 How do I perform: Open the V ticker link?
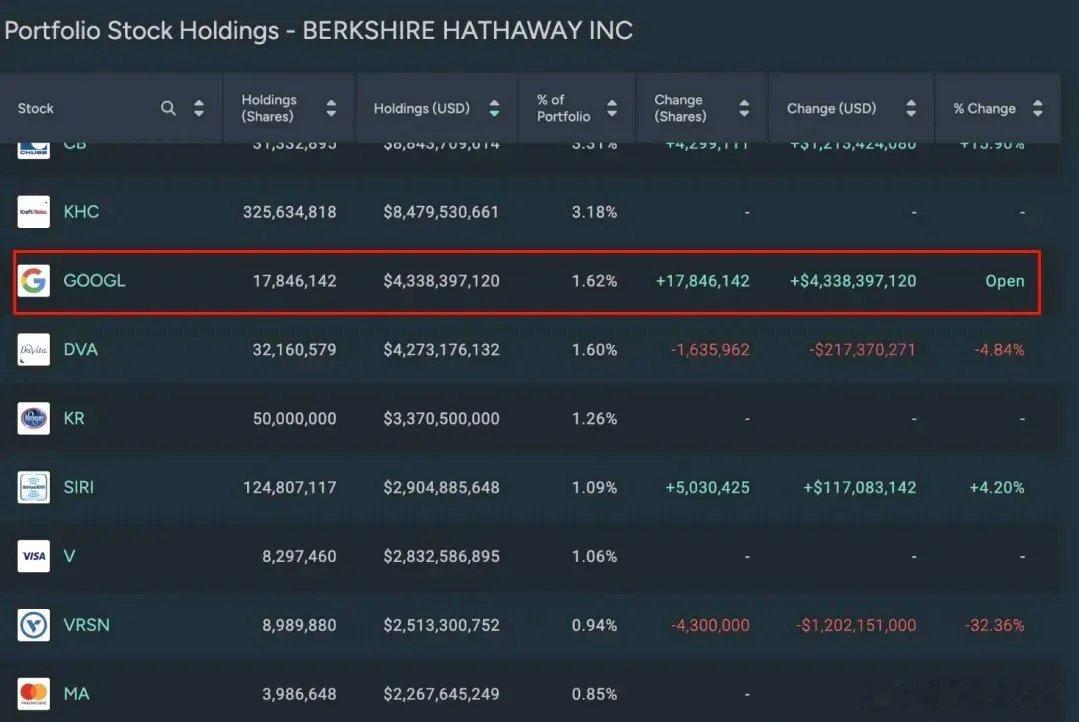pyautogui.click(x=69, y=556)
